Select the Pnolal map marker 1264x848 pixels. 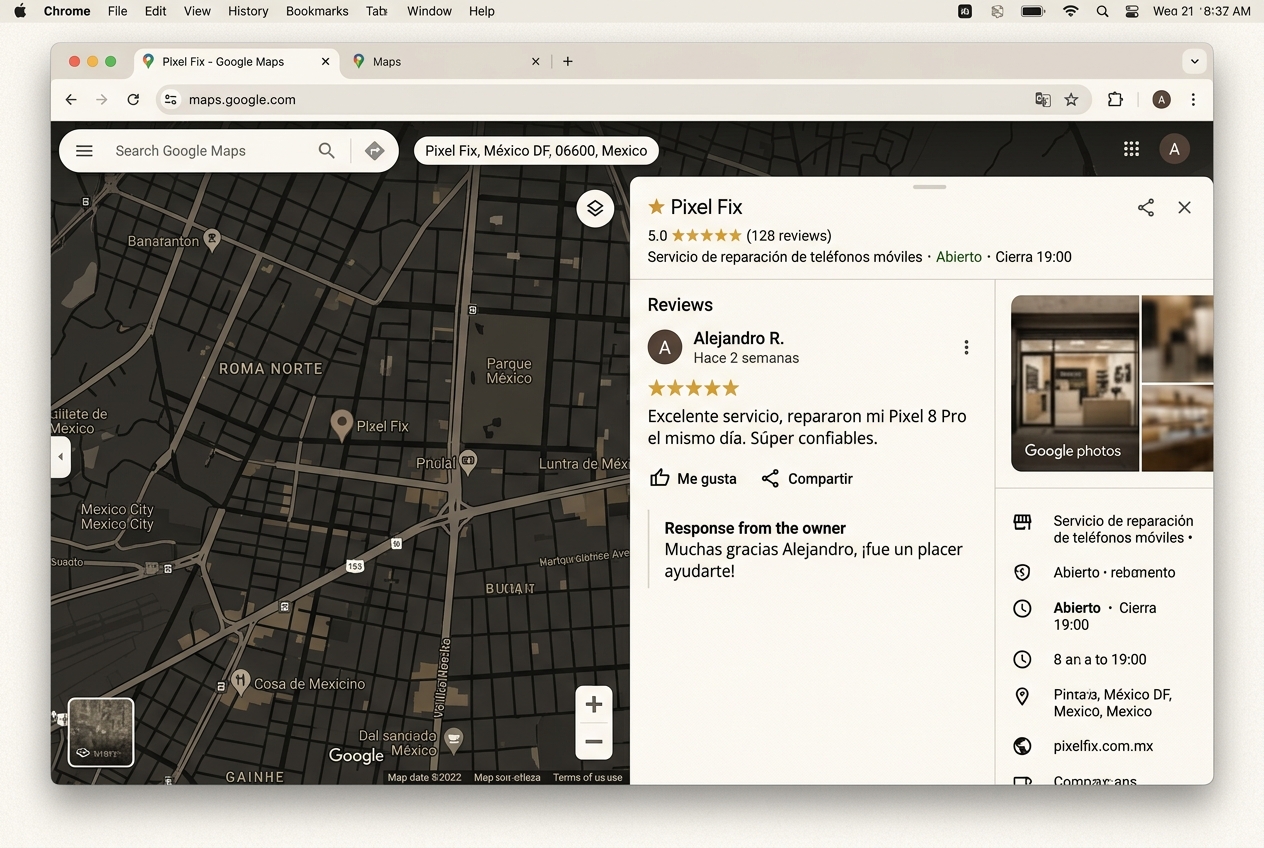click(x=468, y=462)
